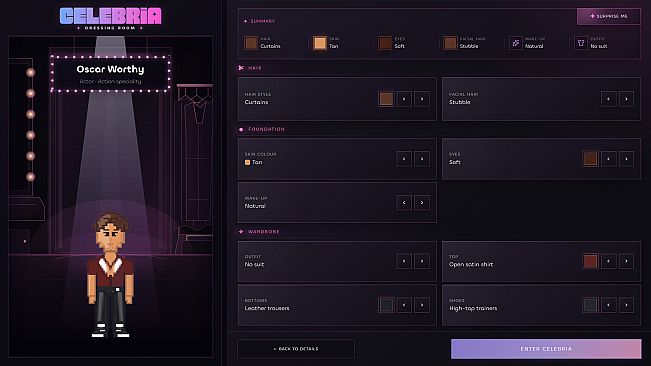Choose previous skin colour
The height and width of the screenshot is (366, 651).
pos(404,159)
